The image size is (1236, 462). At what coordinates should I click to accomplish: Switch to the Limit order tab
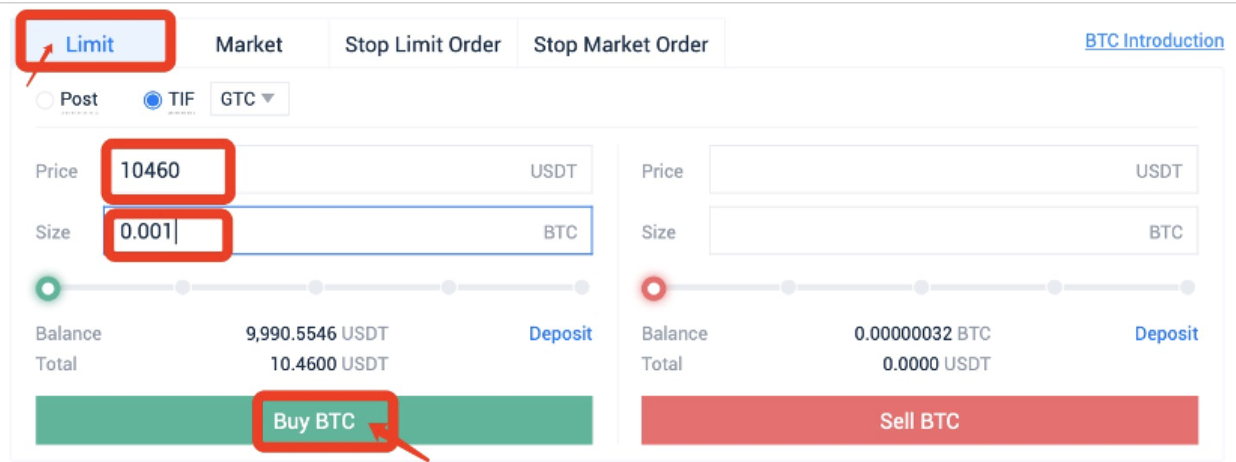[90, 44]
